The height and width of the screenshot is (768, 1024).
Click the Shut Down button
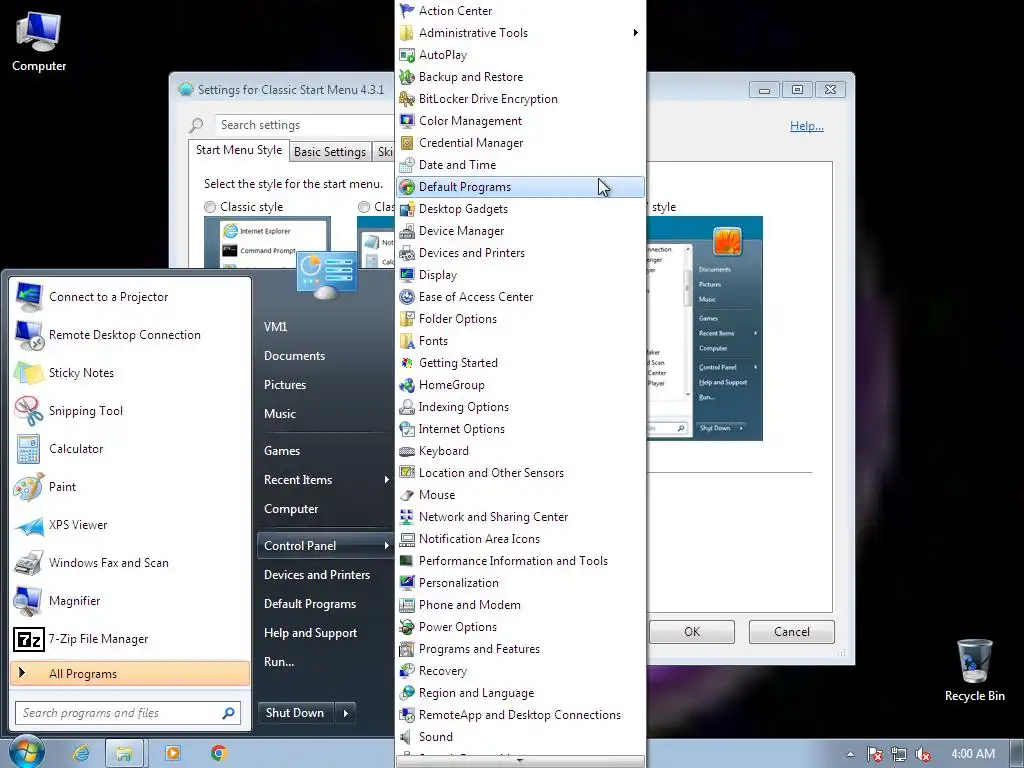[x=295, y=713]
